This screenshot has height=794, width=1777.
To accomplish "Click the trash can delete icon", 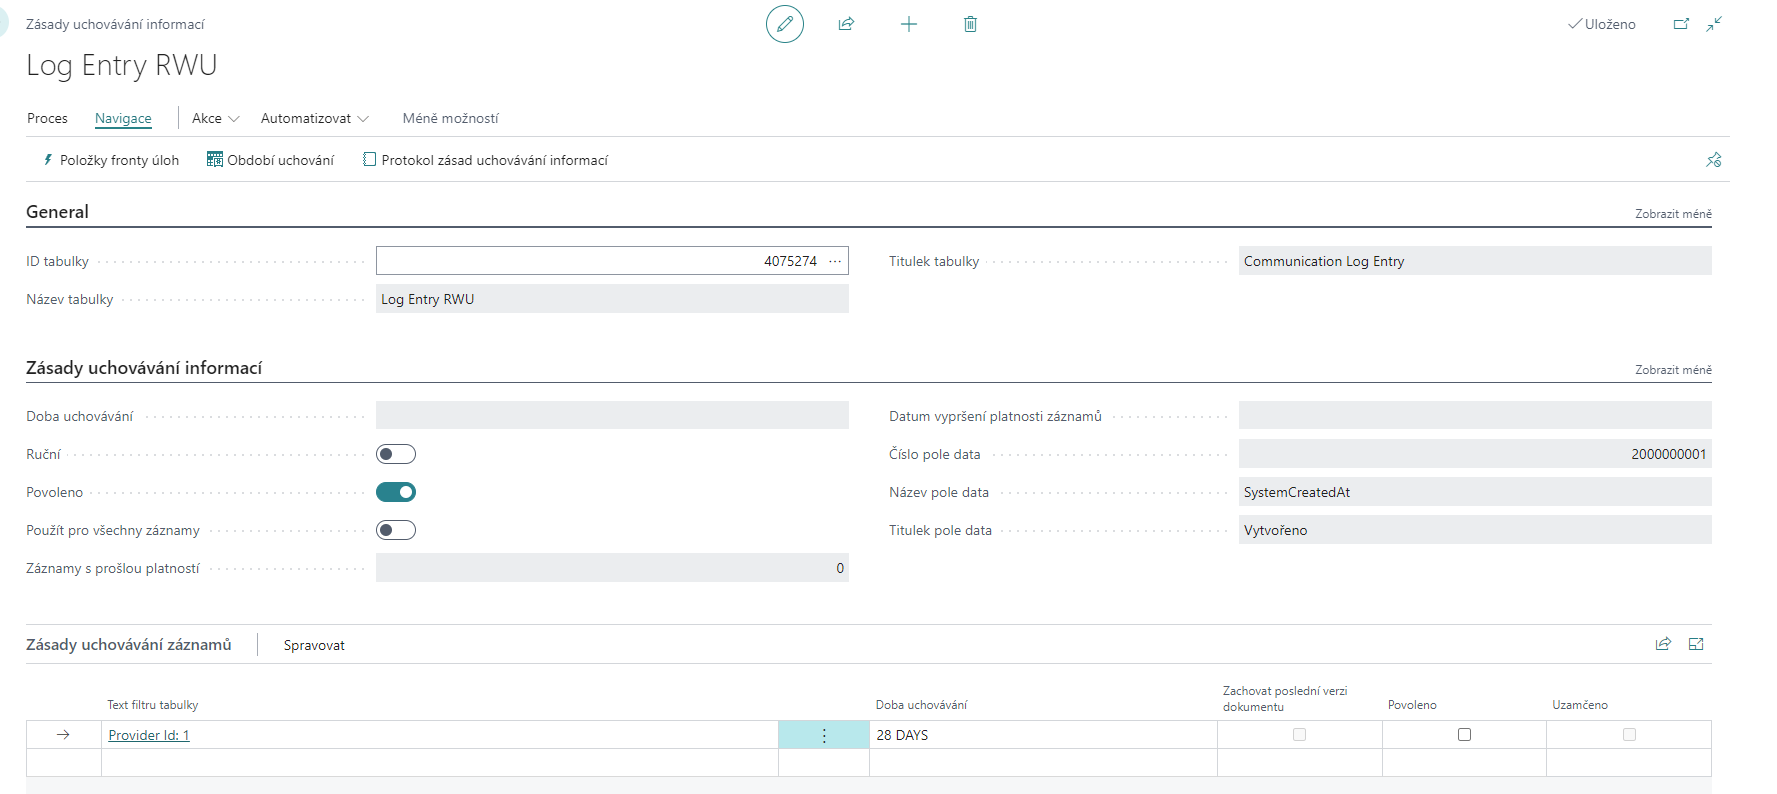I will point(970,24).
